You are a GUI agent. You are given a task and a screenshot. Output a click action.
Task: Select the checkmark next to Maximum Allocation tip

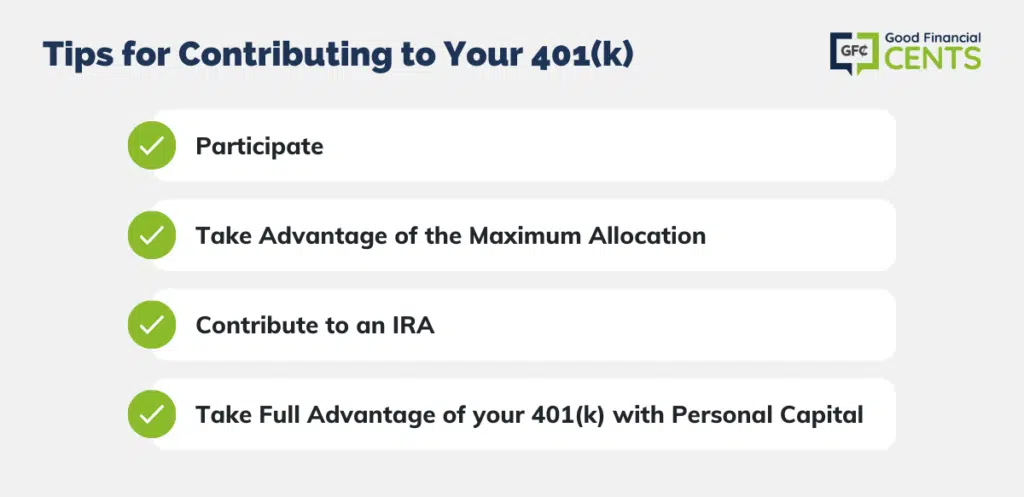pyautogui.click(x=152, y=235)
